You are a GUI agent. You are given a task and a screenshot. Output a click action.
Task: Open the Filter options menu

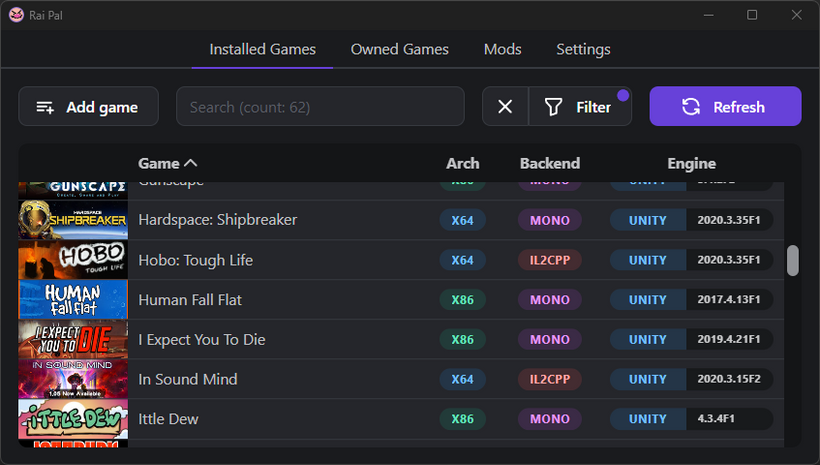[579, 107]
